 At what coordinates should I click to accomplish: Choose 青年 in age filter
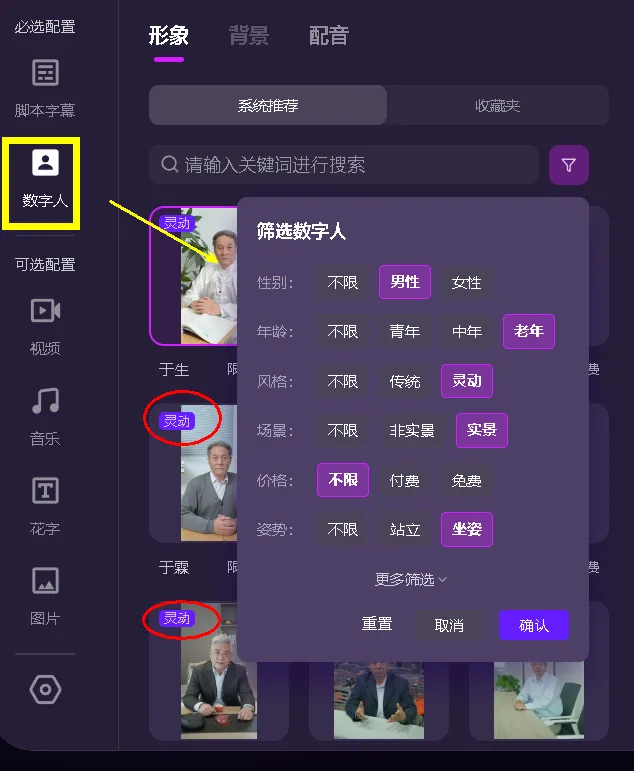pos(404,331)
